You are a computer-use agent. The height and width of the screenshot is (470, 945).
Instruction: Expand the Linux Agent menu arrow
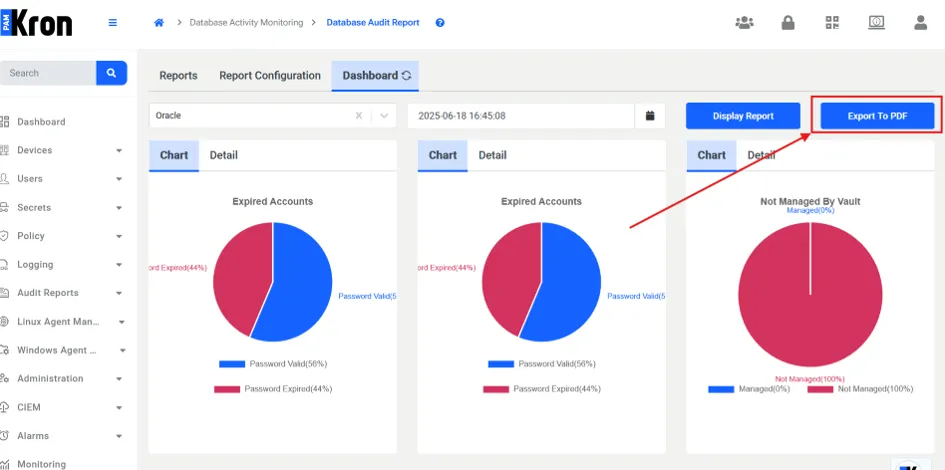click(122, 322)
